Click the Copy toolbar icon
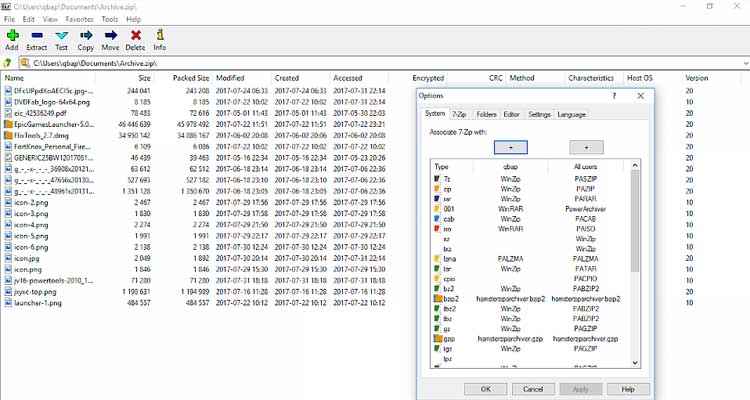 click(86, 35)
